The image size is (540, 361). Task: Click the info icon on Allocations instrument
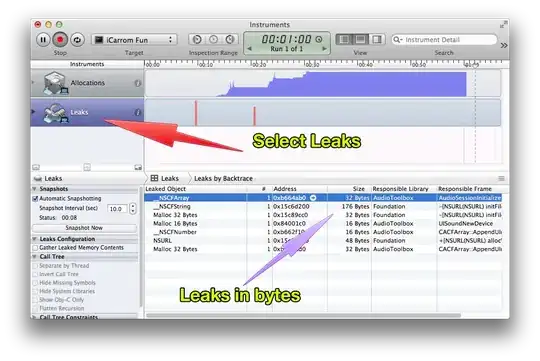pos(138,83)
